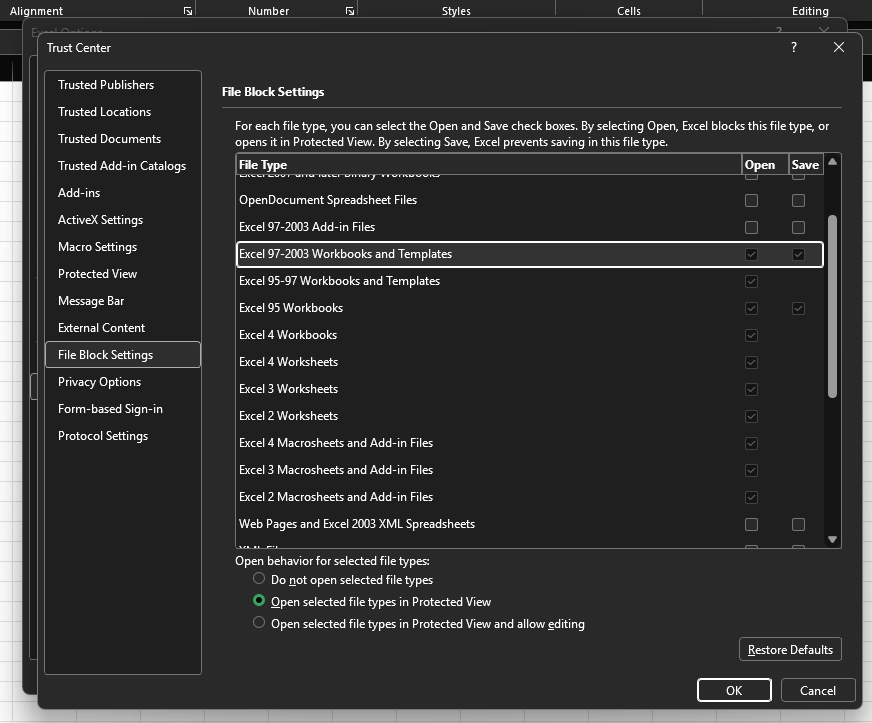Go to Protected View settings
This screenshot has height=723, width=872.
point(123,274)
